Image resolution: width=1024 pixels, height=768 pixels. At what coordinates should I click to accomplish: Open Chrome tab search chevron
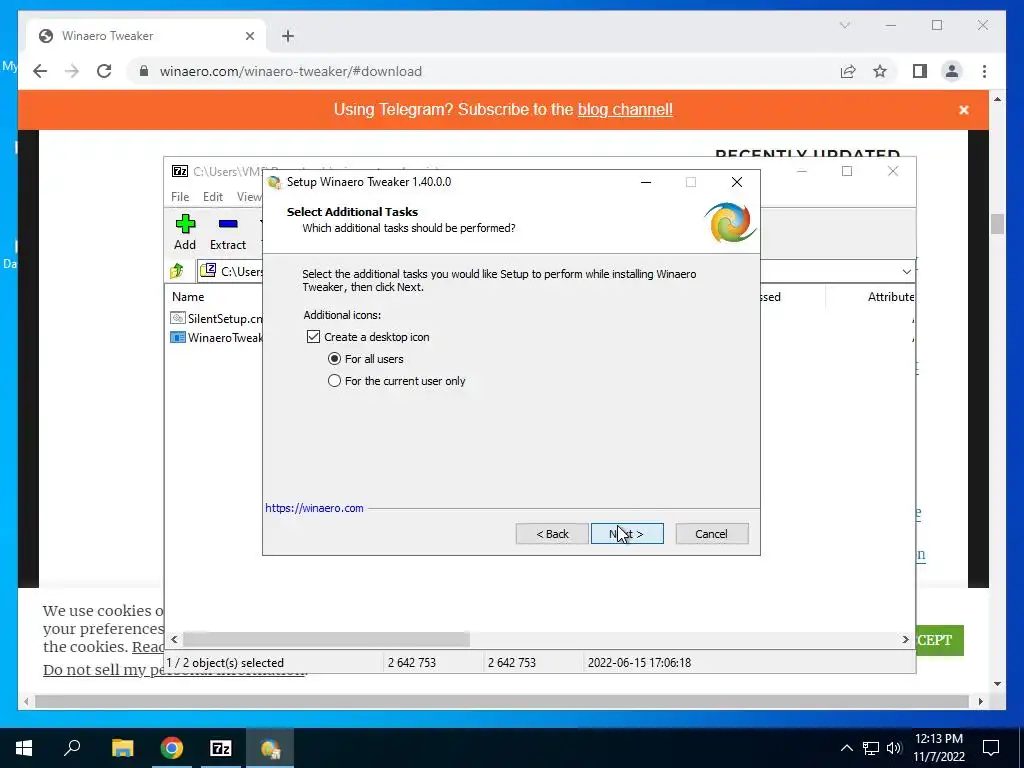844,25
